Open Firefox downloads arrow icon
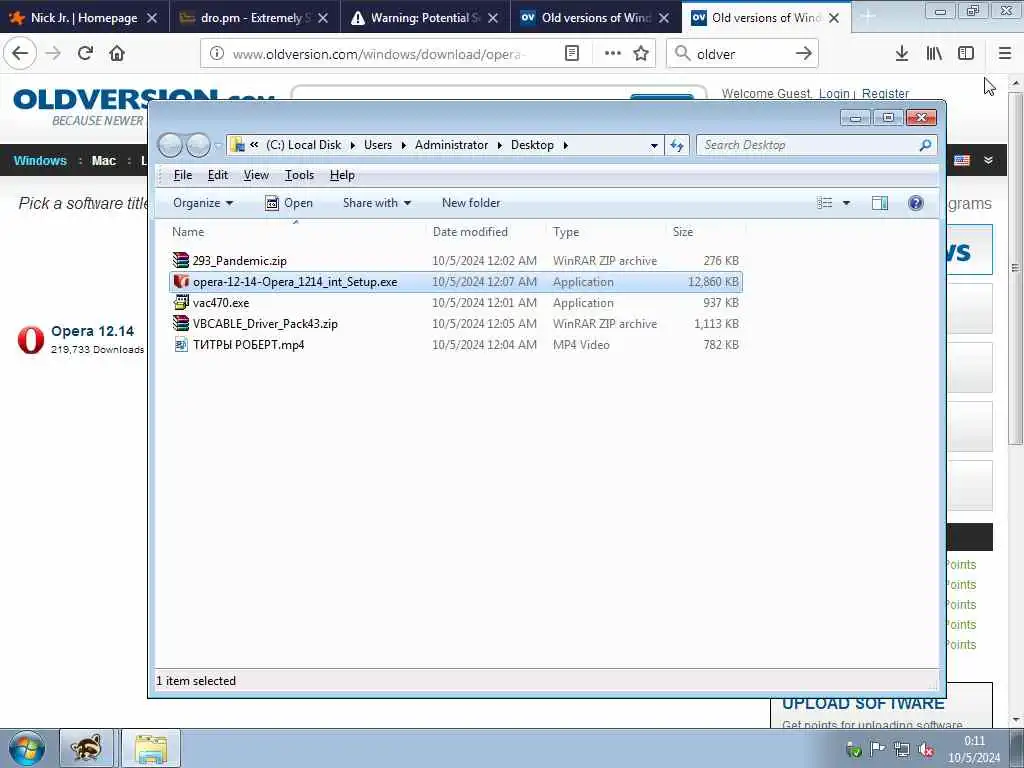1024x768 pixels. point(902,54)
